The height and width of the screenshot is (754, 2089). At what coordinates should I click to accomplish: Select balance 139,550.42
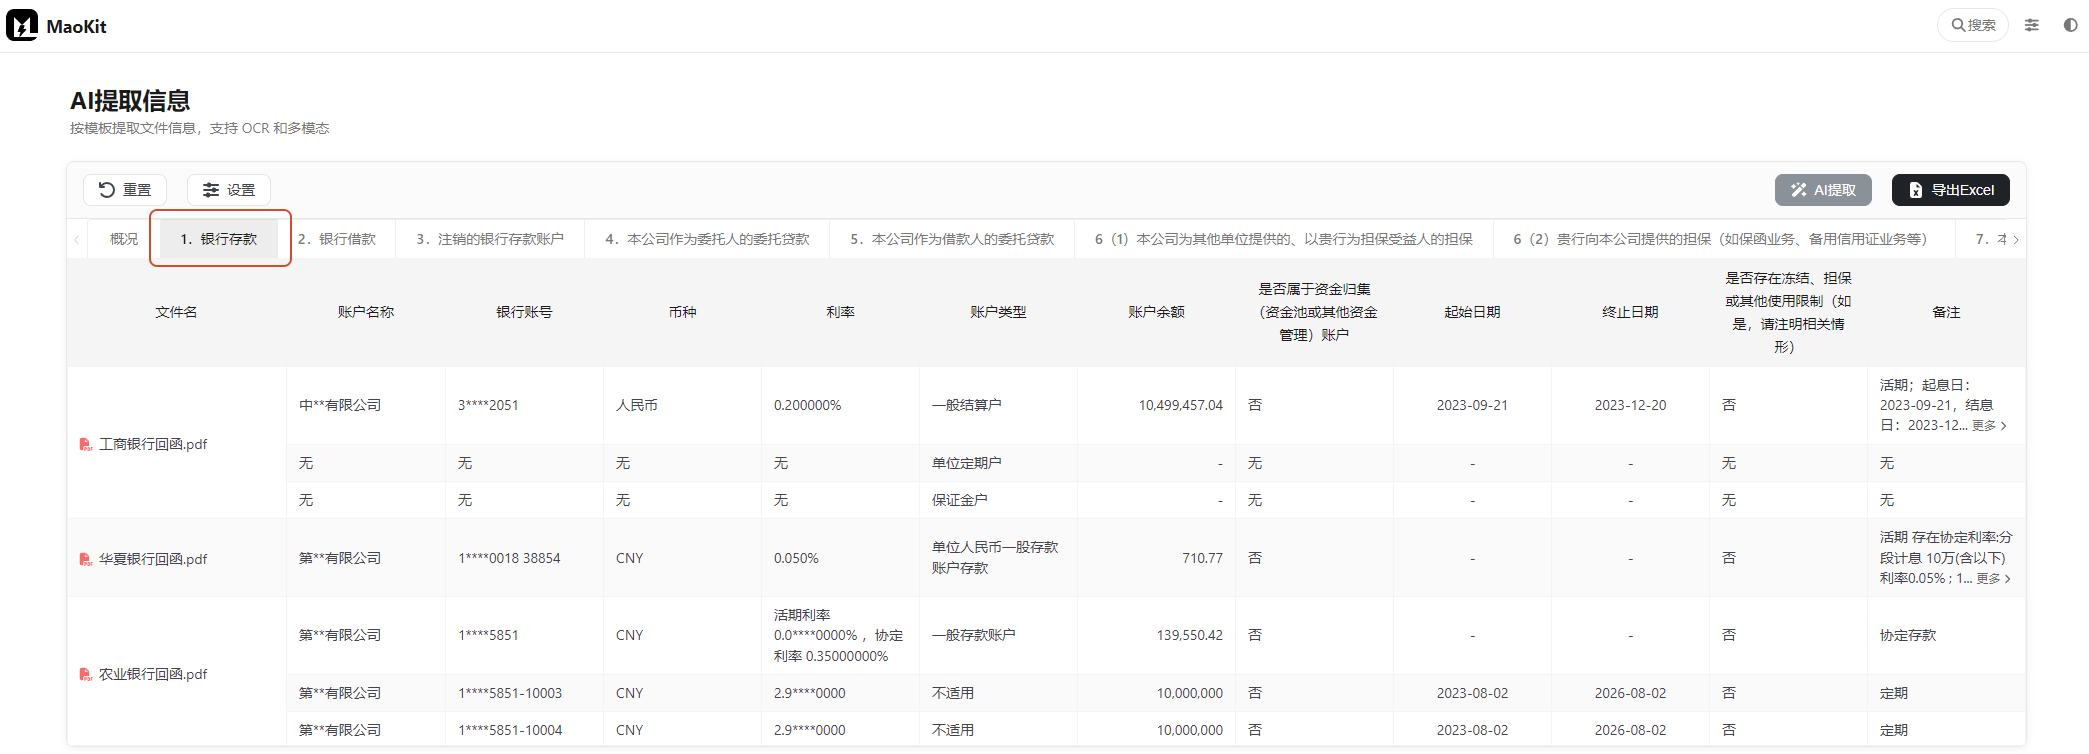pyautogui.click(x=1190, y=635)
